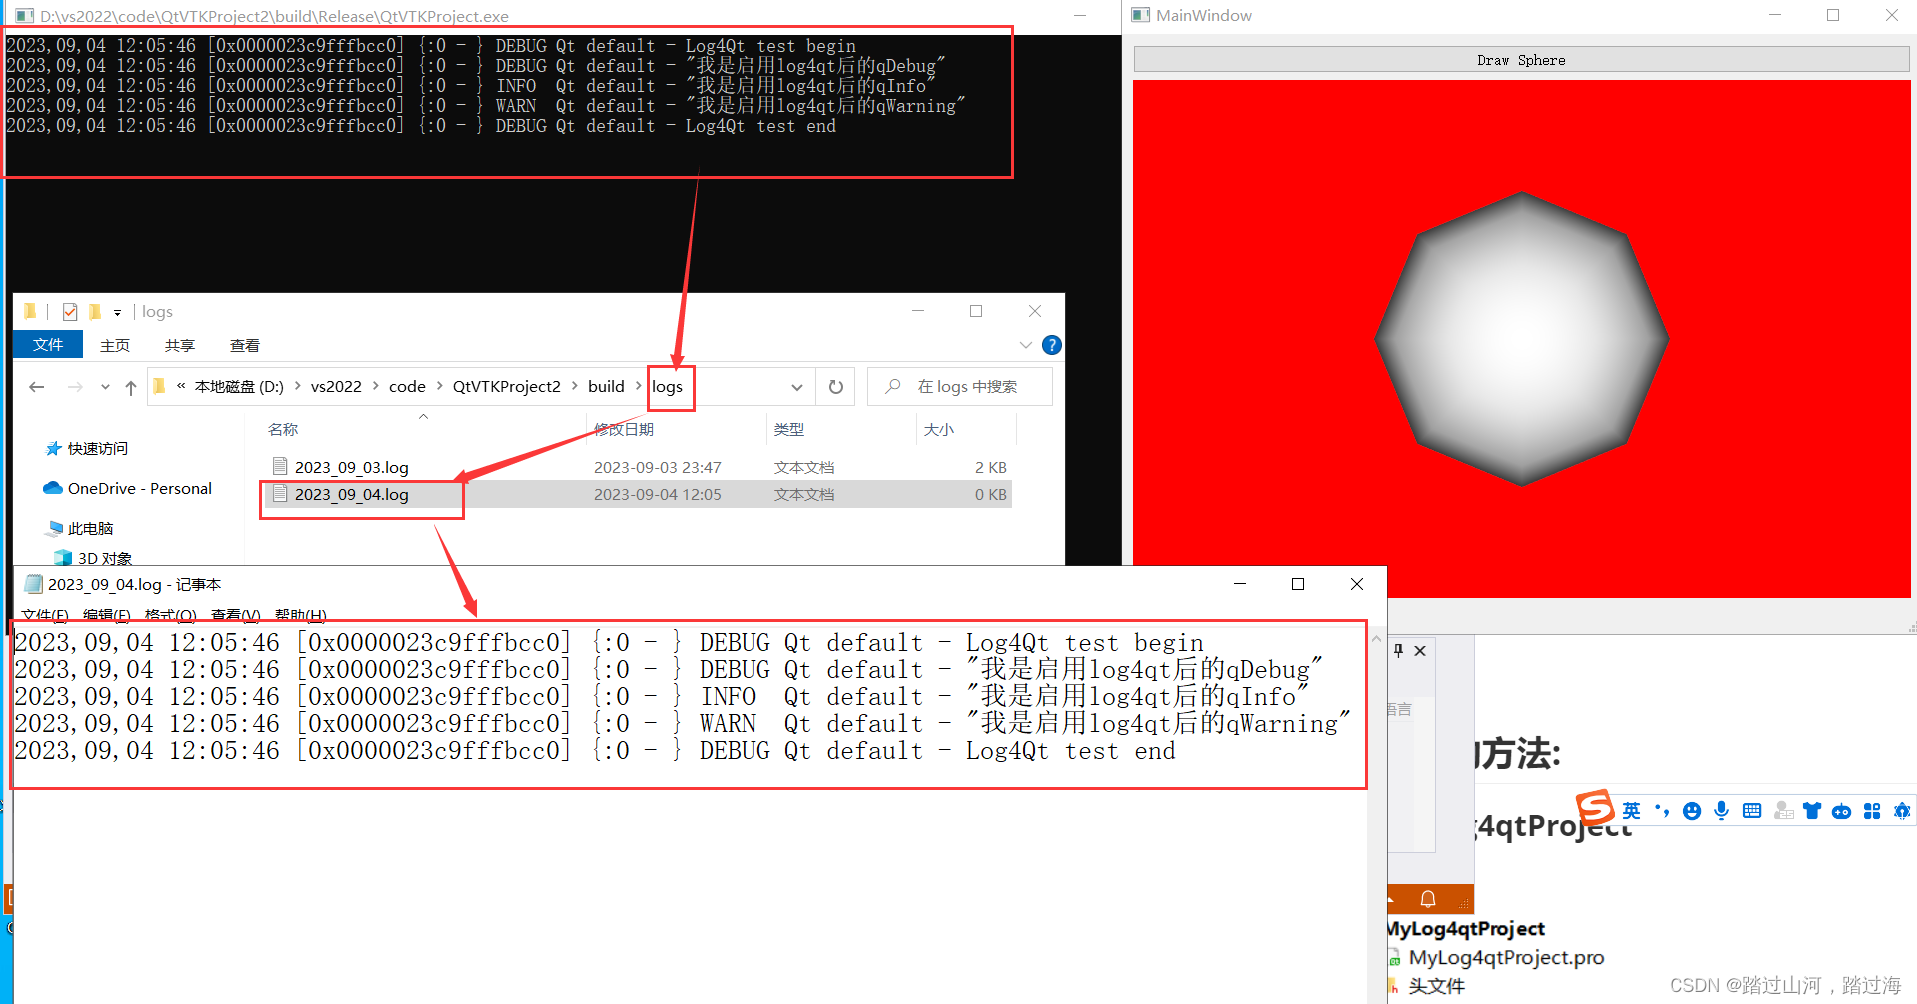
Task: Click the Sogou account login person icon
Action: point(1783,811)
